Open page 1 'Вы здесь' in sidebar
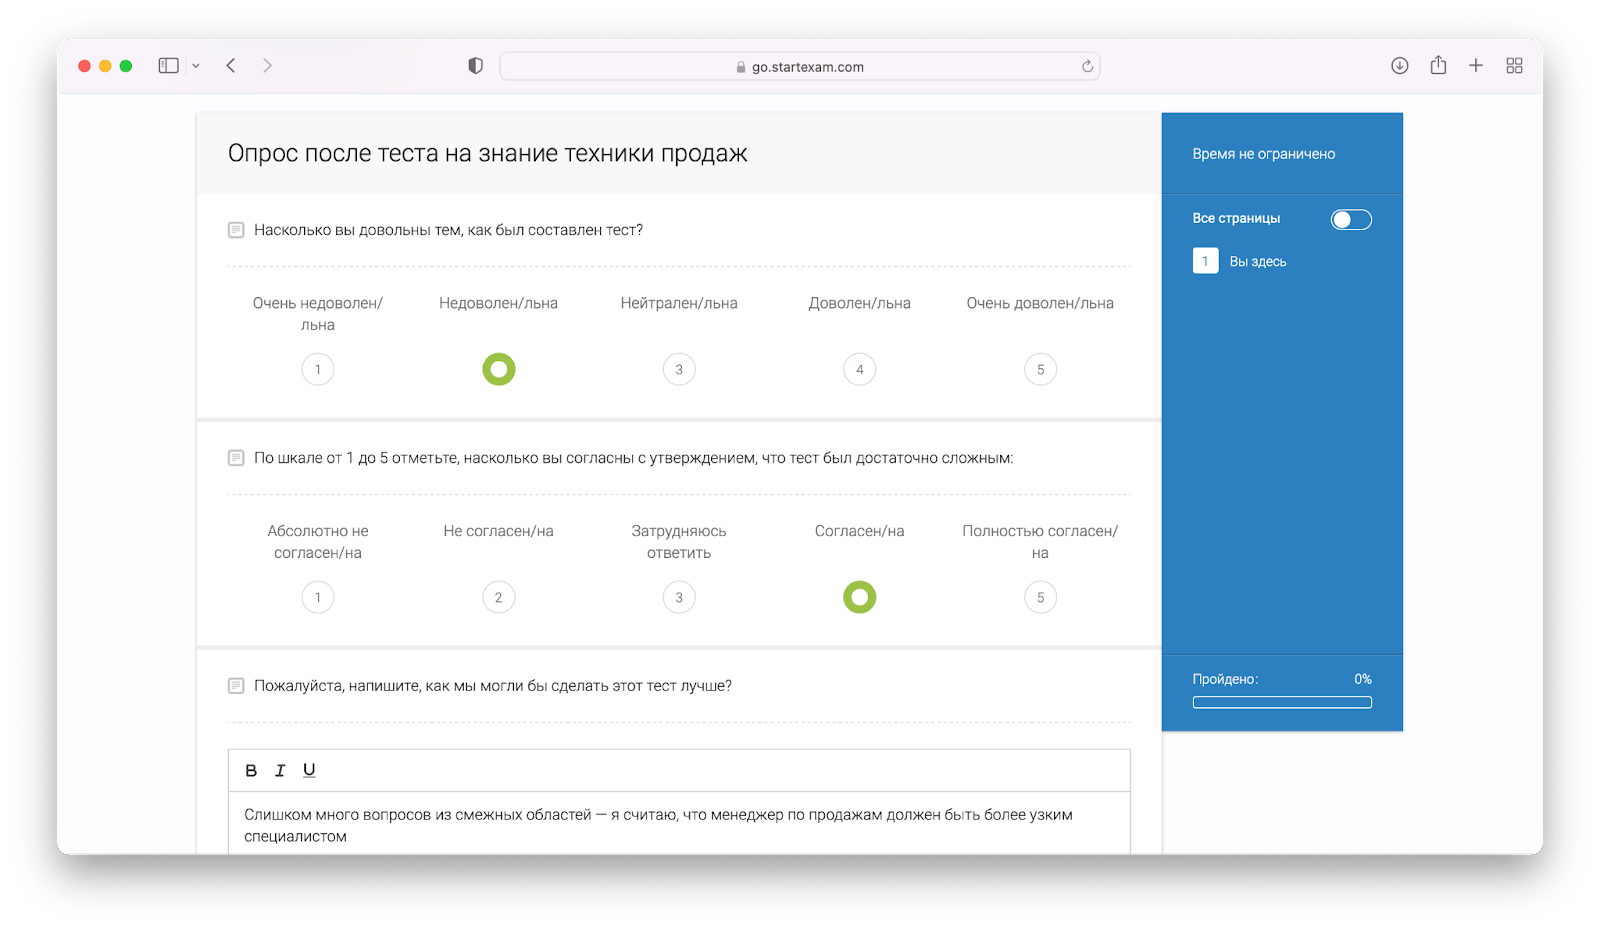 click(x=1240, y=261)
